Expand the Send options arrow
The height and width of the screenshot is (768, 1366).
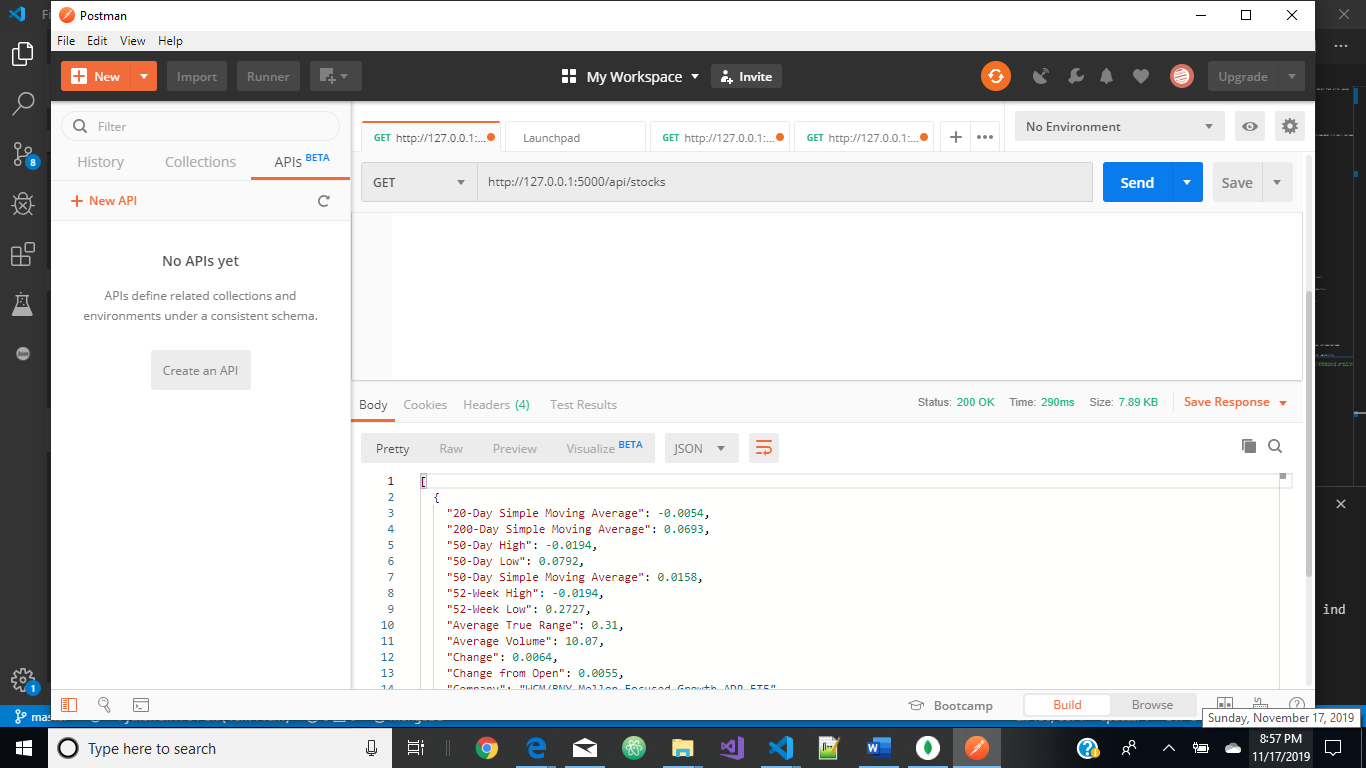1187,182
